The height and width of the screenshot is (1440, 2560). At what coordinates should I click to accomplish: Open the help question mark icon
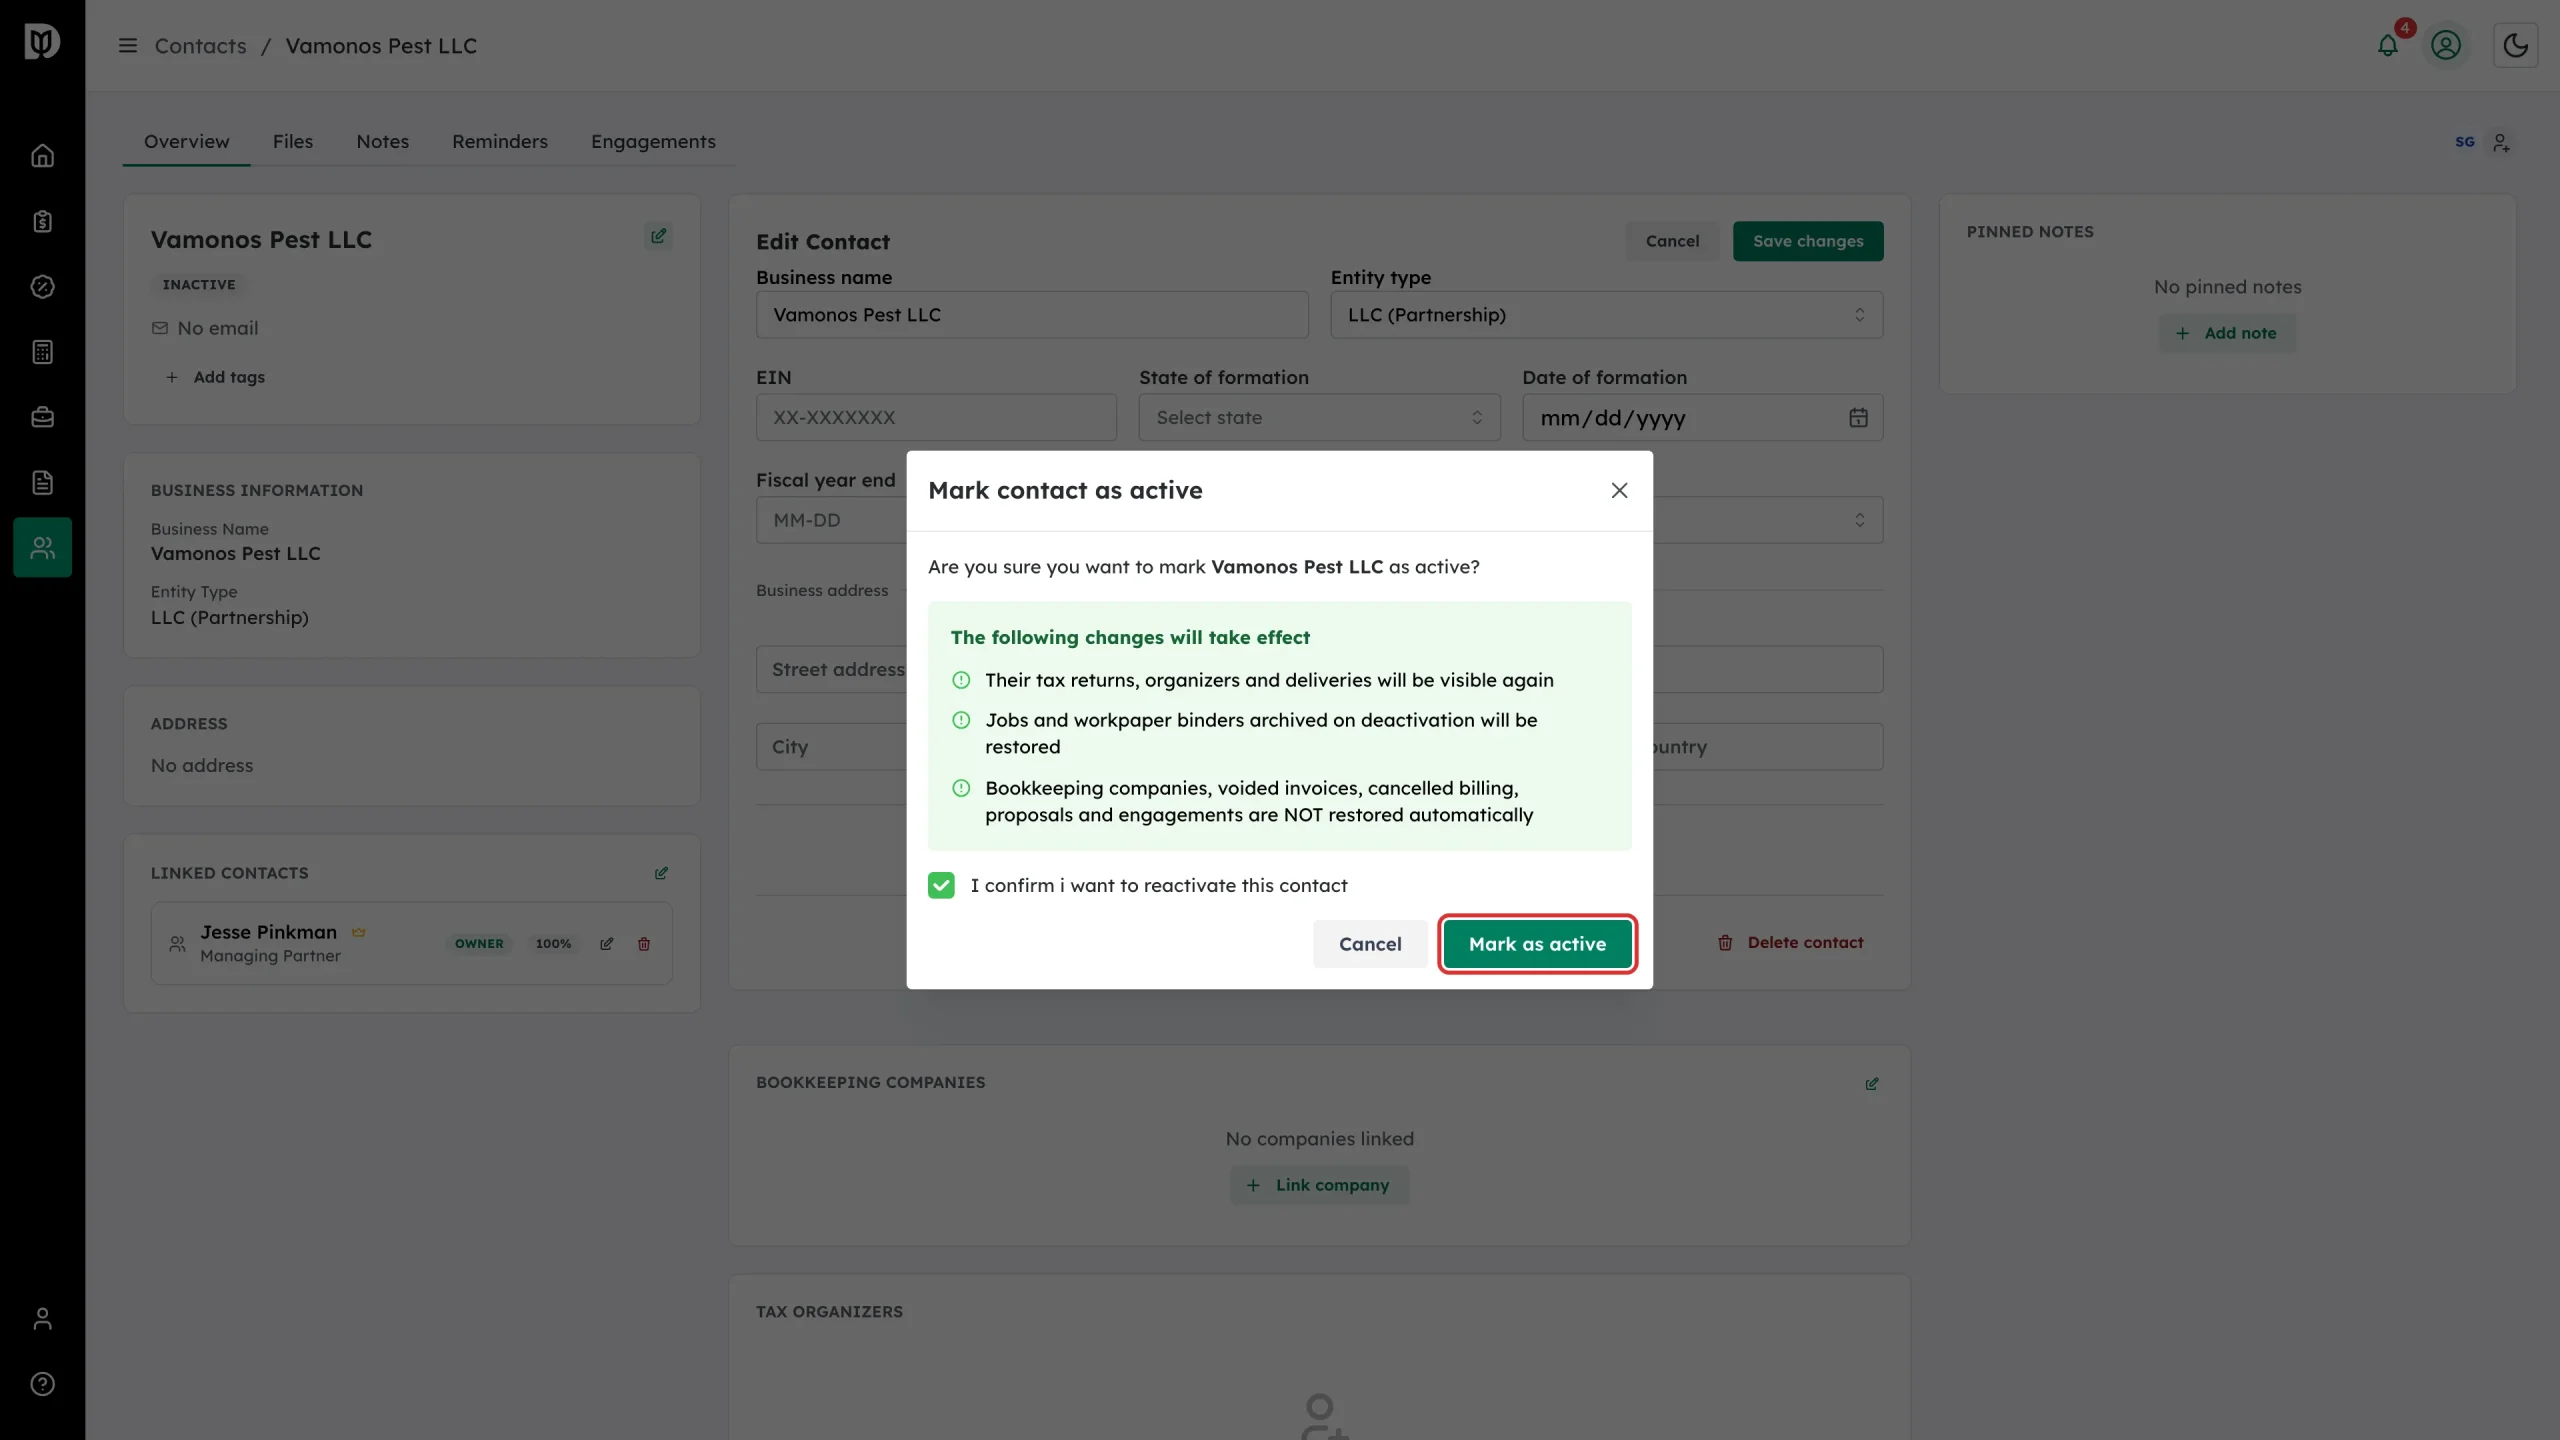(42, 1384)
